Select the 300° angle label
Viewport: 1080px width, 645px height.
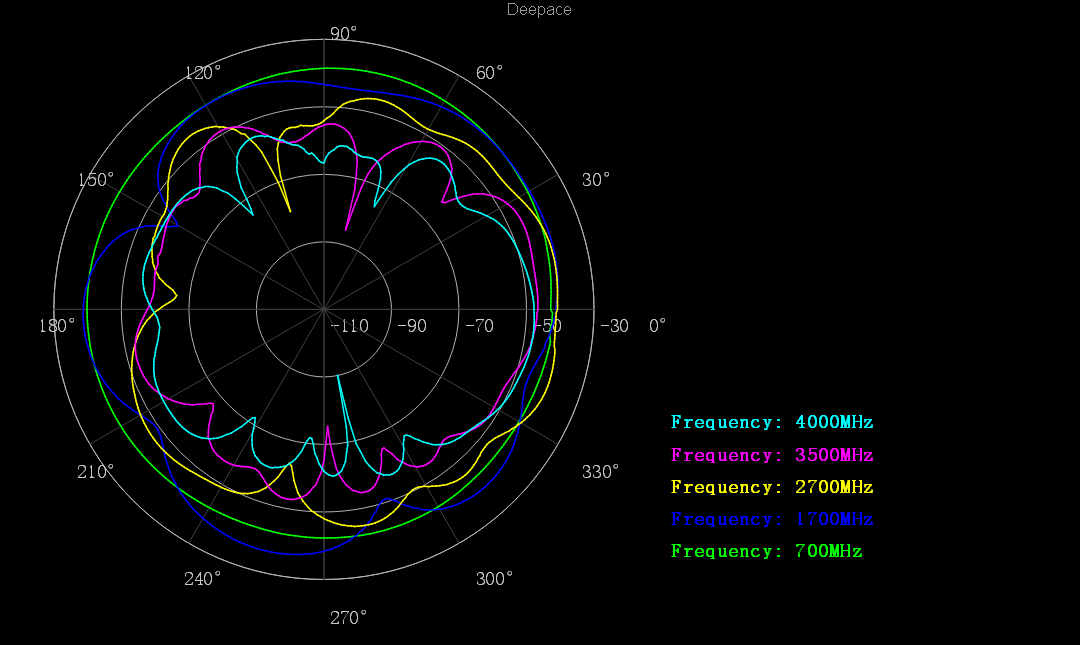tap(494, 579)
